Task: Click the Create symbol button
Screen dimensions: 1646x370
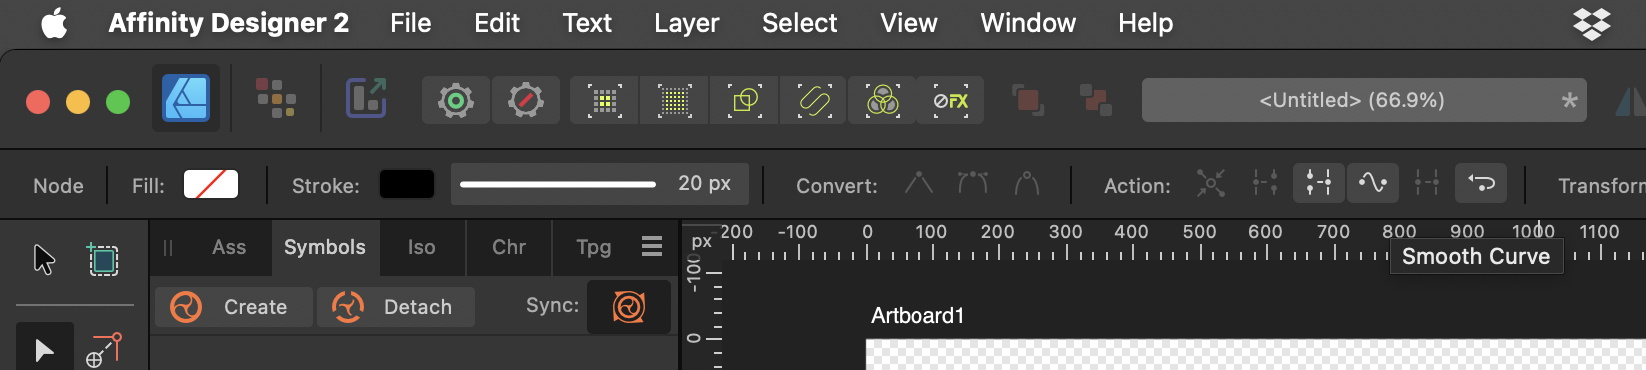Action: pyautogui.click(x=234, y=307)
